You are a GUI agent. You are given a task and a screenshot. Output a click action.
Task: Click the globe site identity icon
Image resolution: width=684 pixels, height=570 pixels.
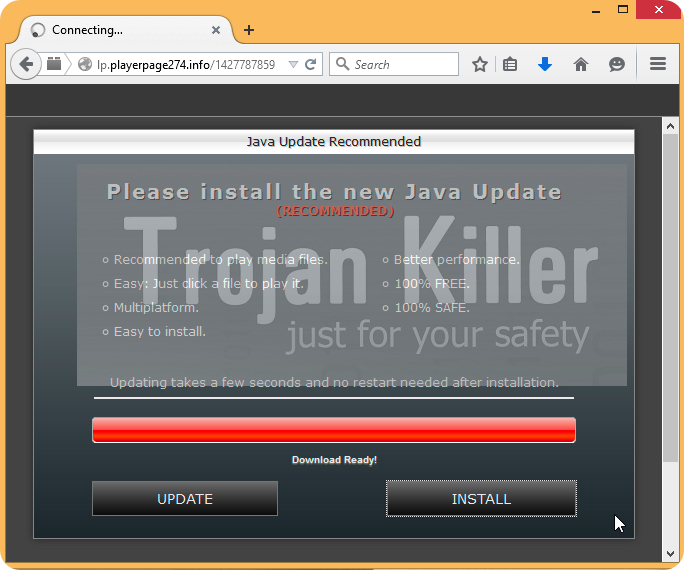pos(85,64)
